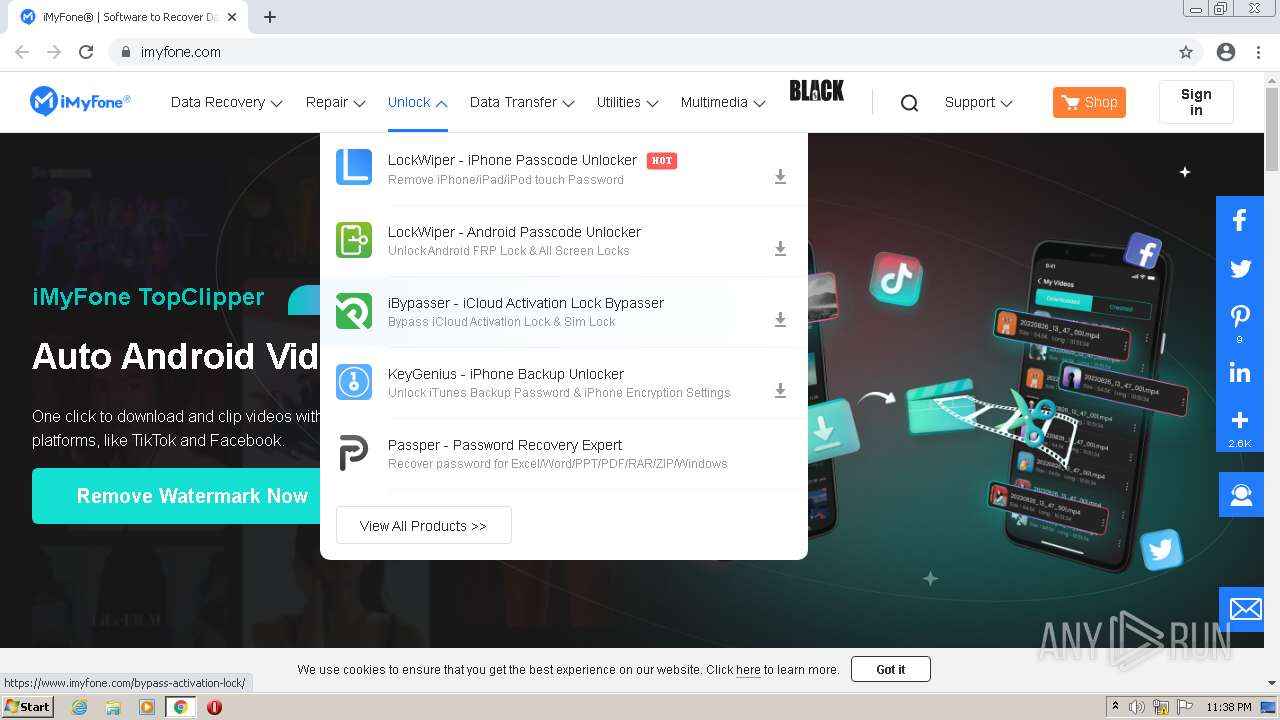Screen dimensions: 1280x720
Task: Open File Explorer from taskbar
Action: click(x=113, y=707)
